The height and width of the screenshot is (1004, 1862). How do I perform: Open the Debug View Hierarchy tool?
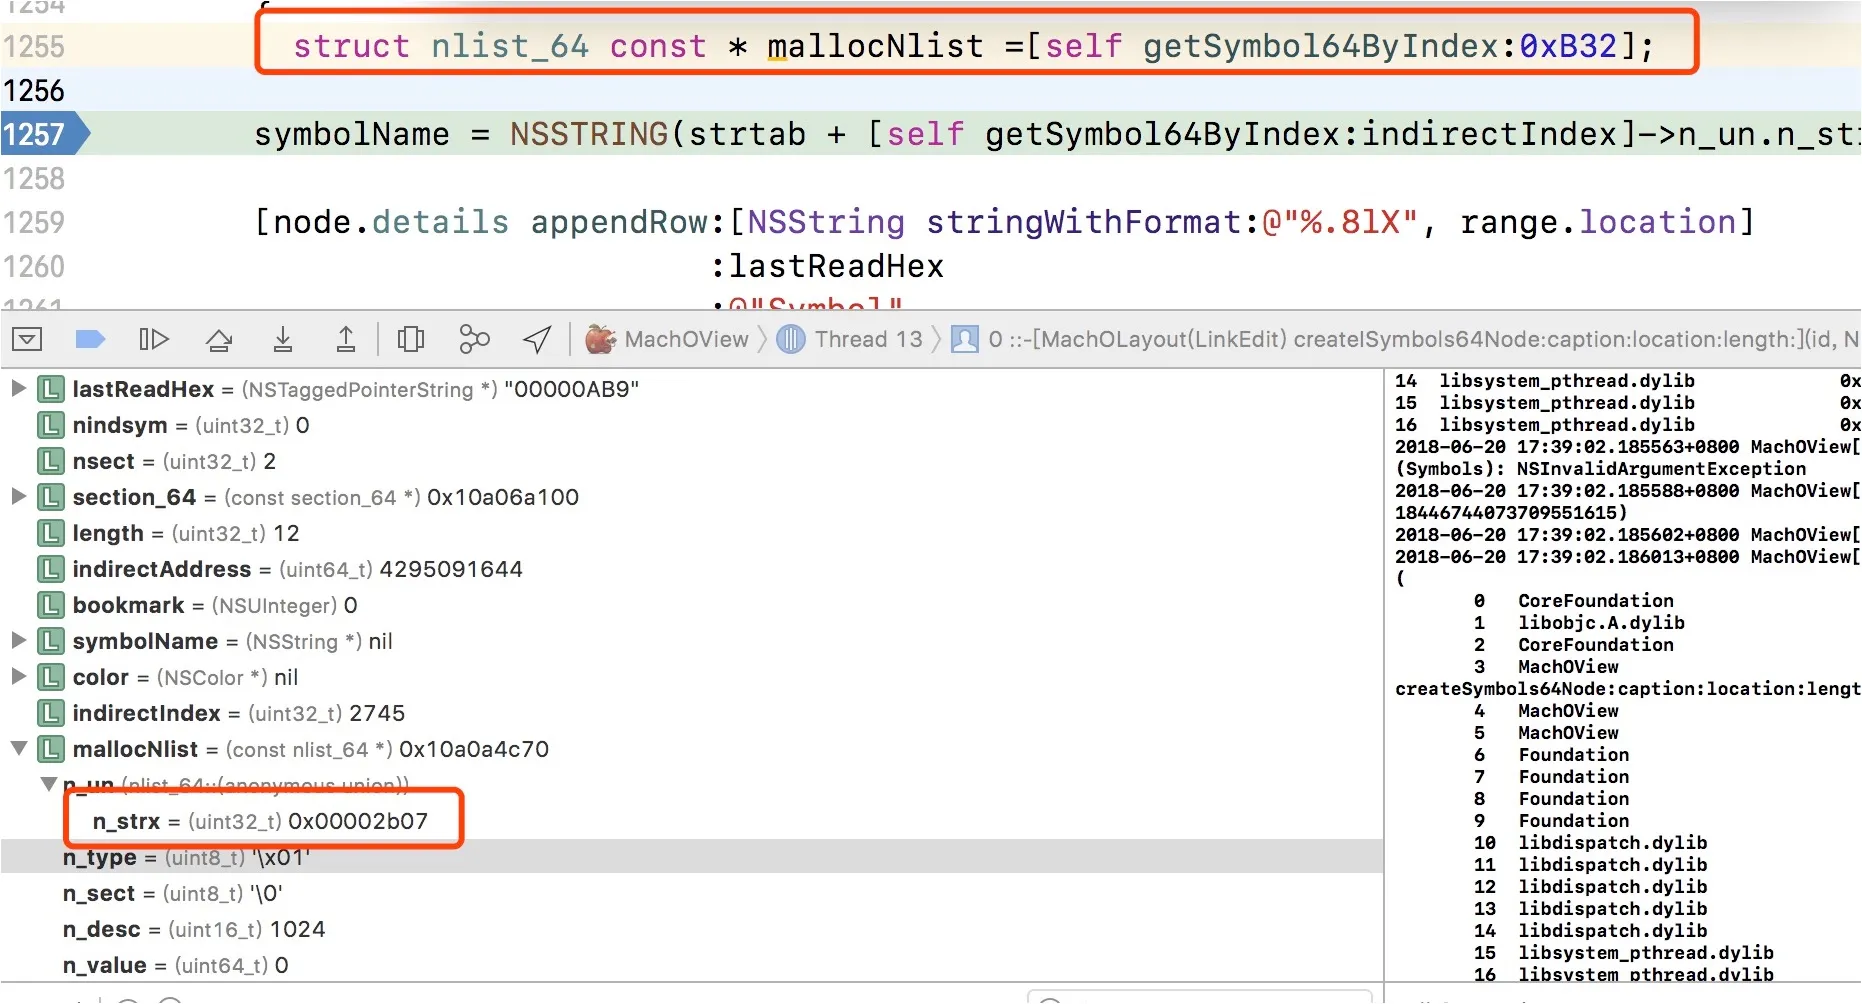410,340
